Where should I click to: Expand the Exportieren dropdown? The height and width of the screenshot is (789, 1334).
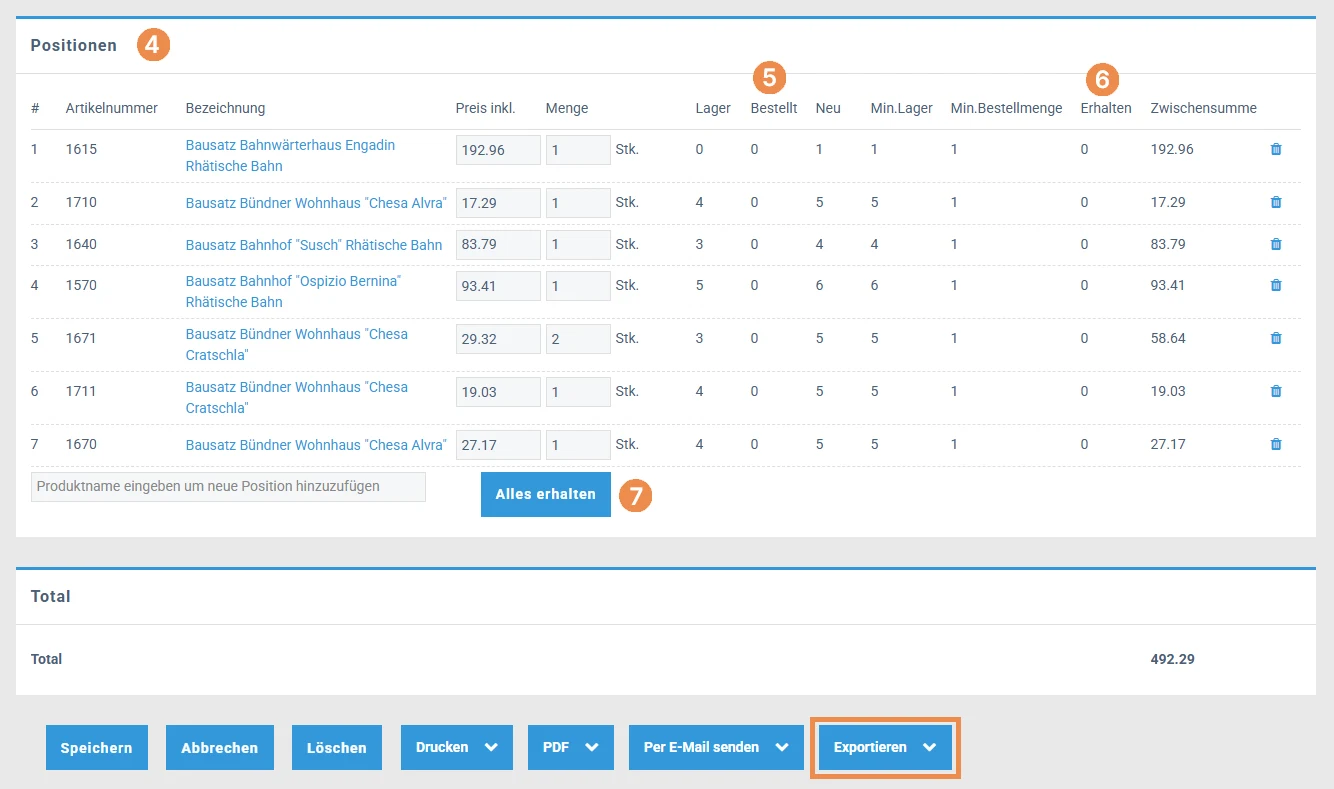tap(885, 747)
